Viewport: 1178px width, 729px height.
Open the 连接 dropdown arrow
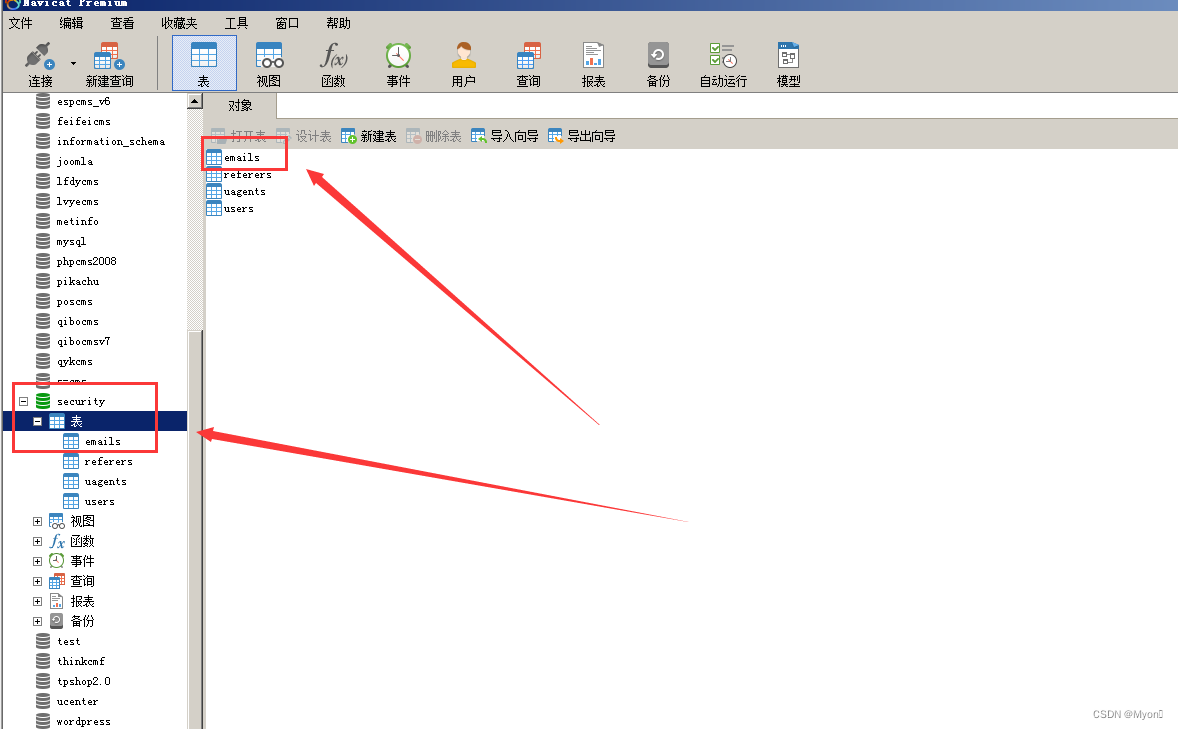[x=73, y=64]
